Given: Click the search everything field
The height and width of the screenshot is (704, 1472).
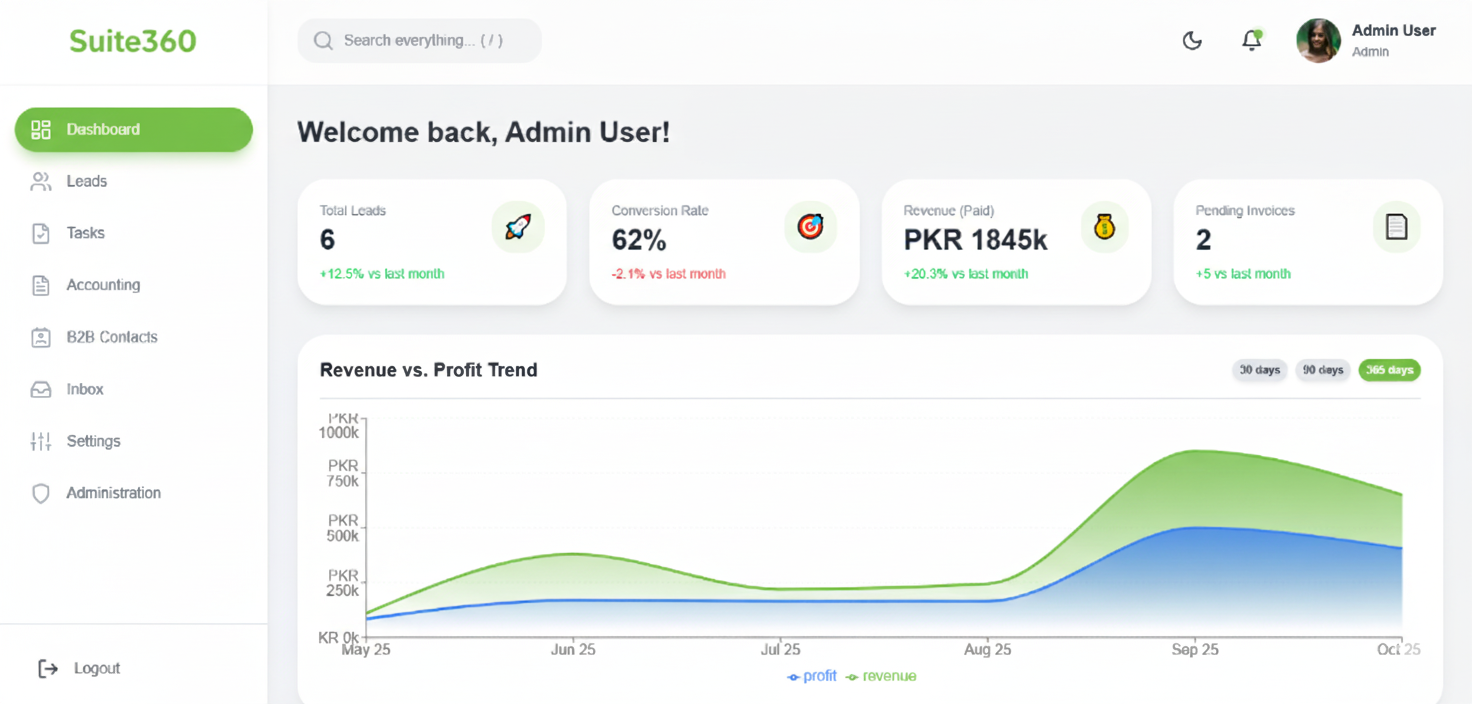Looking at the screenshot, I should pyautogui.click(x=419, y=40).
